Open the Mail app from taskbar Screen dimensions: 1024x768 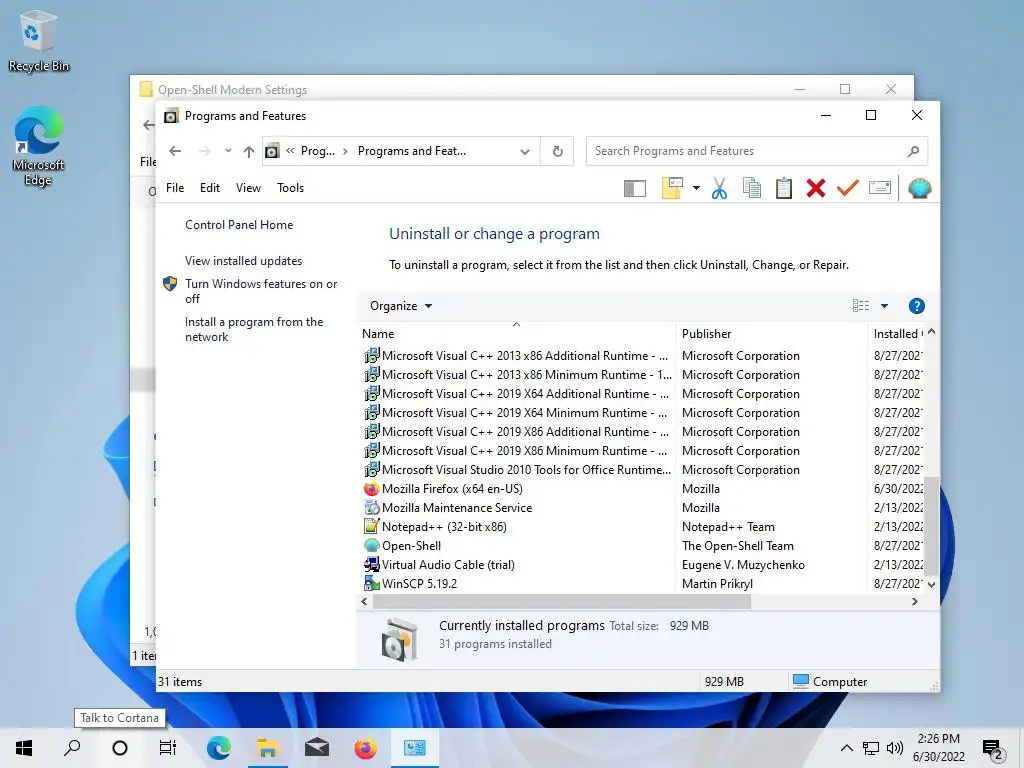pyautogui.click(x=317, y=748)
